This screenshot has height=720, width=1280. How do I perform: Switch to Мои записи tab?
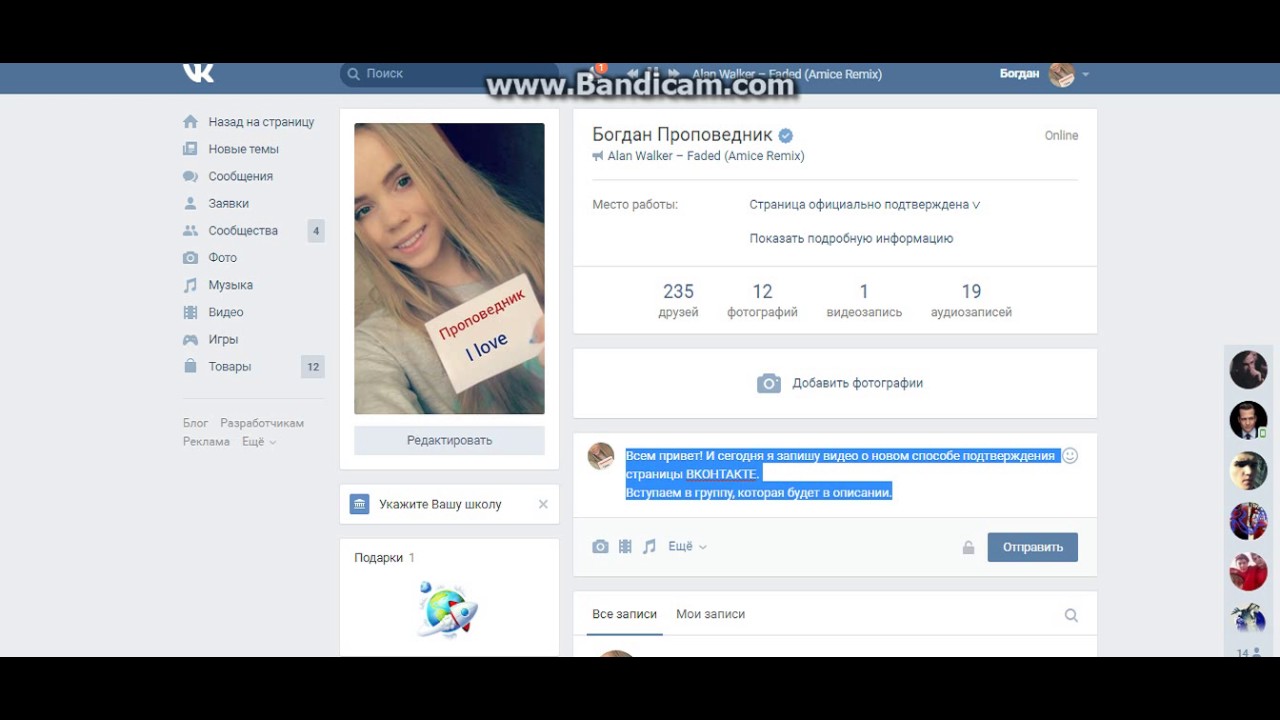click(x=710, y=614)
